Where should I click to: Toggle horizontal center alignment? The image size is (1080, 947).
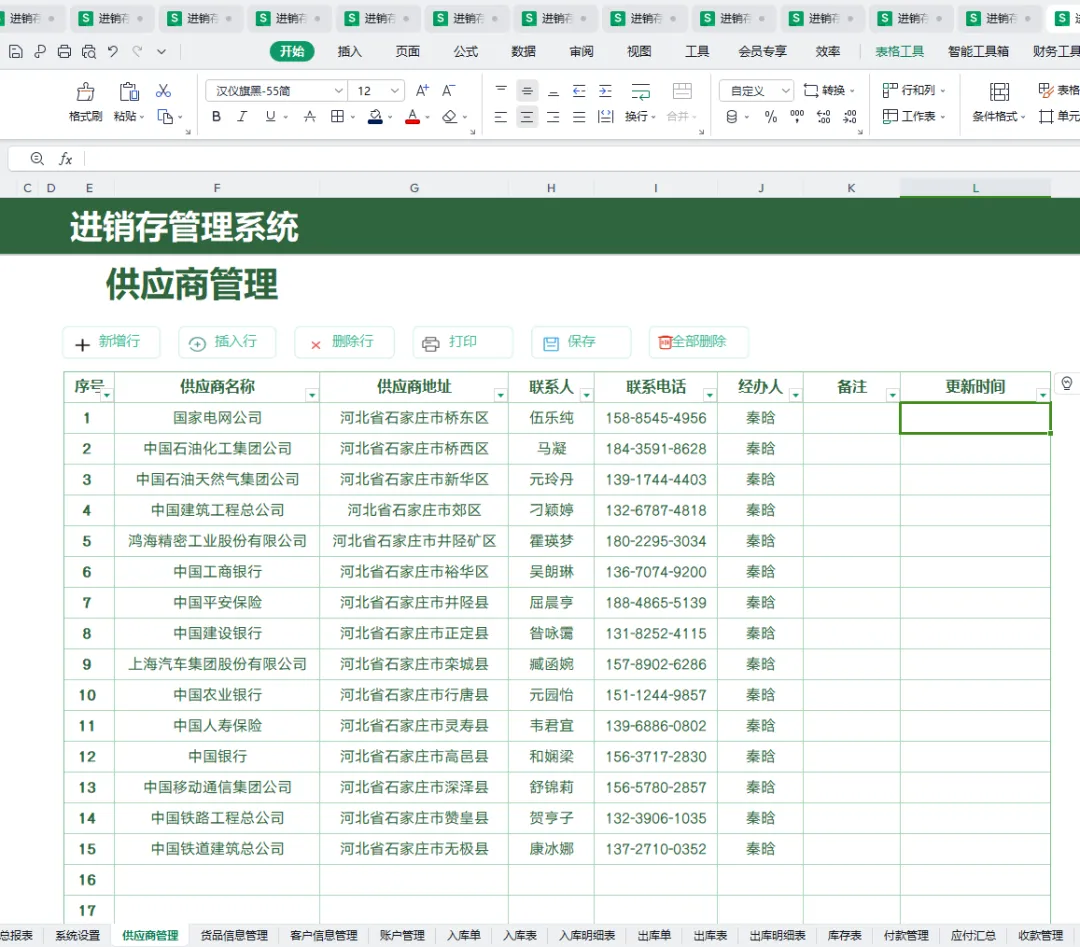[x=527, y=116]
